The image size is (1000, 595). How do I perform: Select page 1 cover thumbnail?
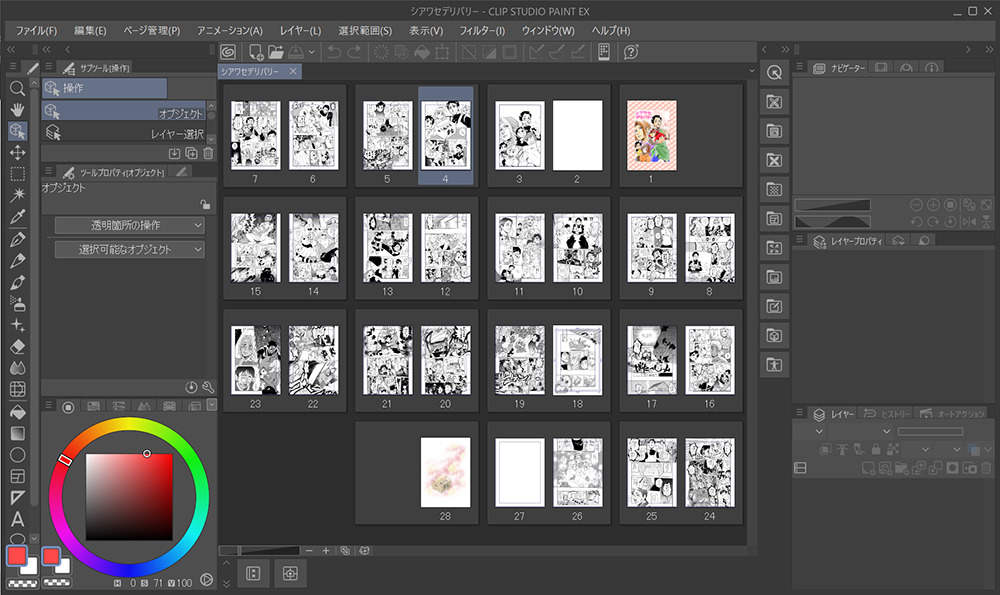651,135
